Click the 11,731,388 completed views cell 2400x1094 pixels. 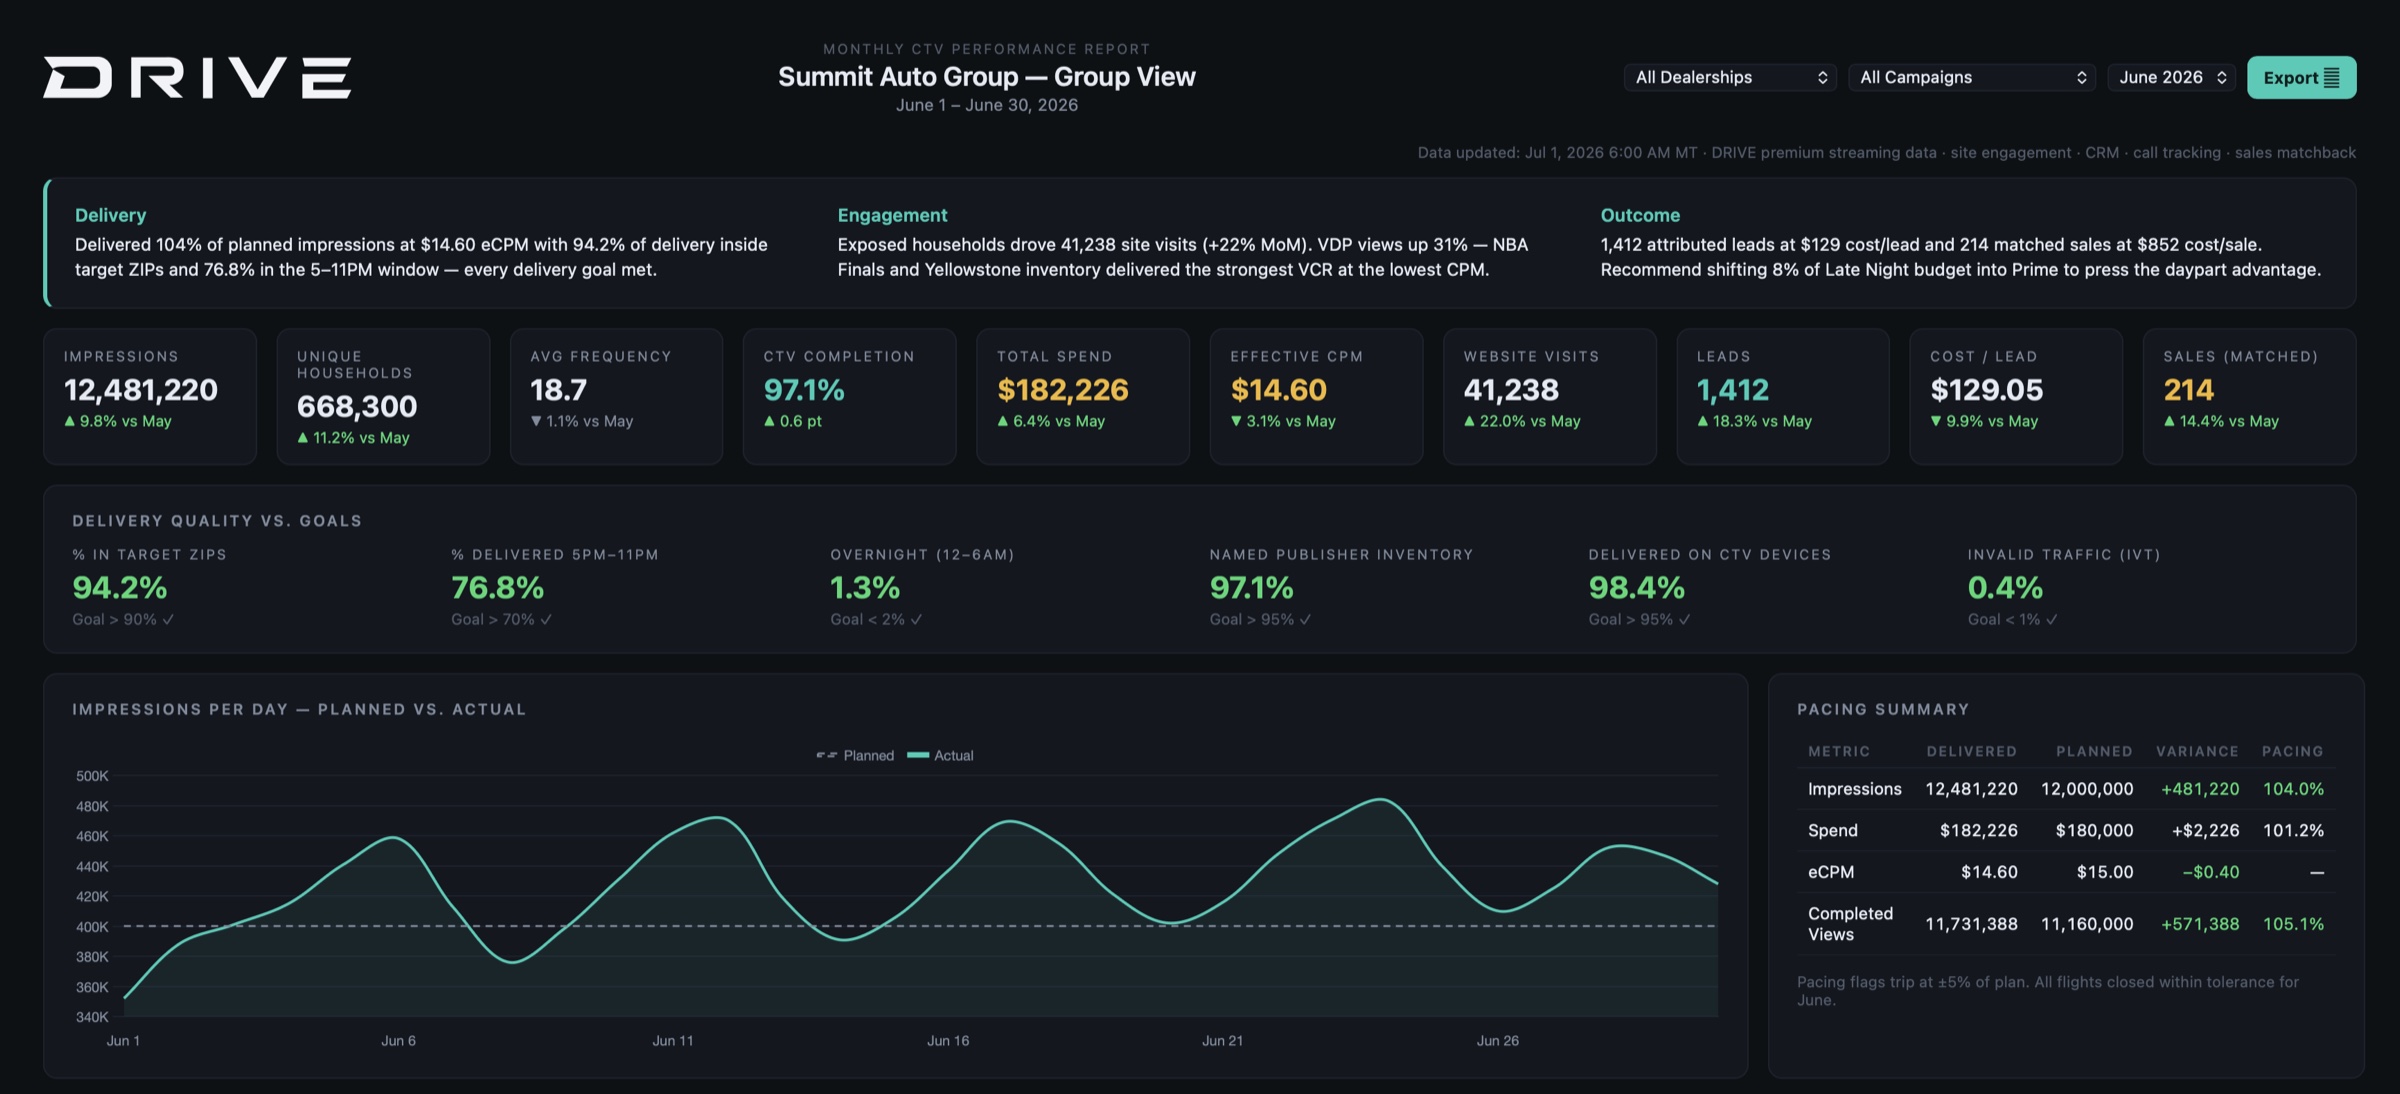[x=1971, y=924]
